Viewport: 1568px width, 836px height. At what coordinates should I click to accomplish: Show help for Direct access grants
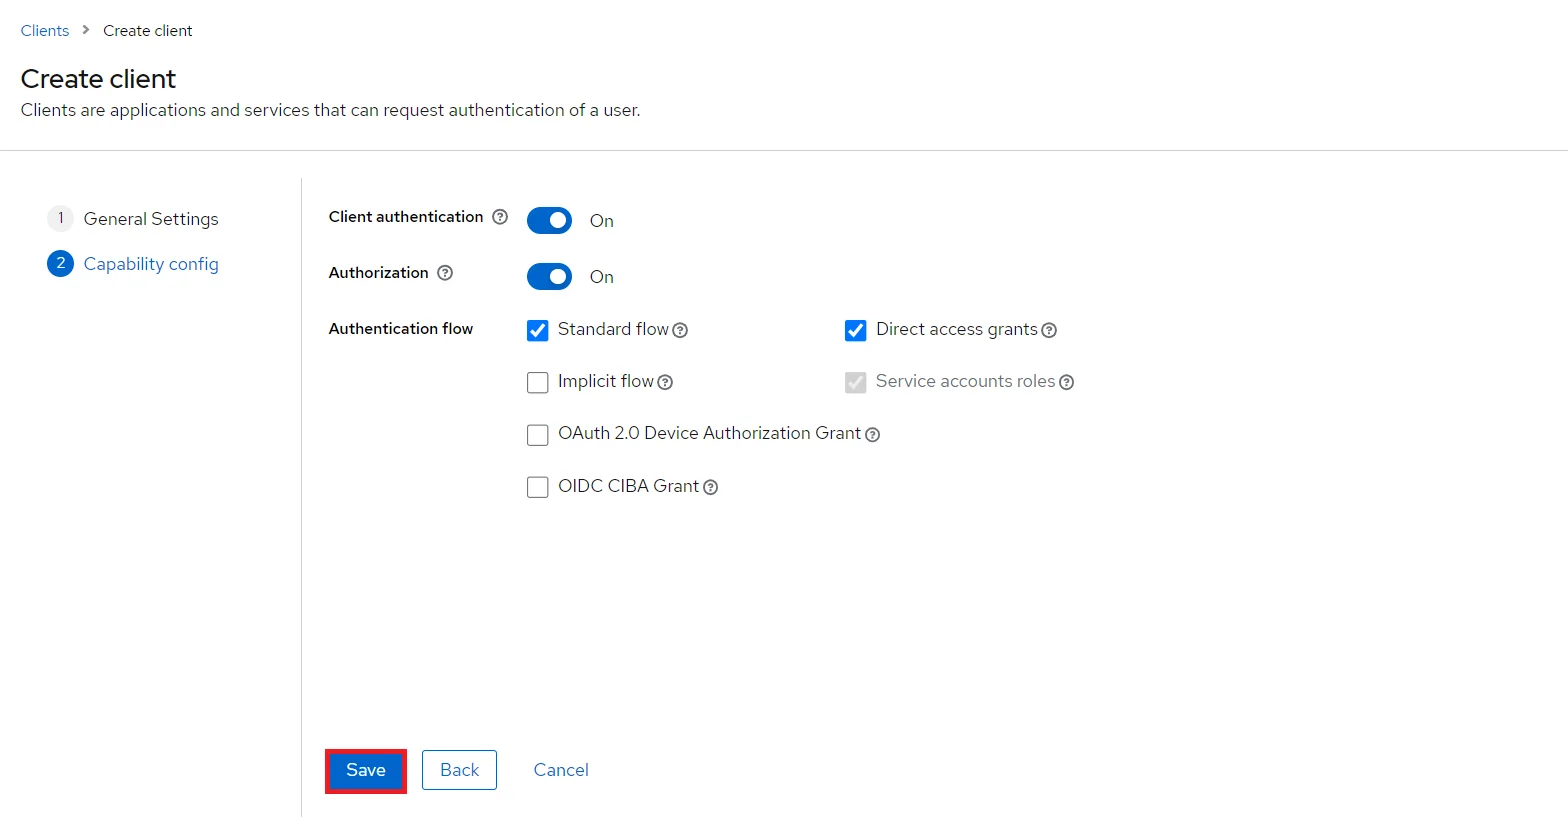click(1049, 330)
